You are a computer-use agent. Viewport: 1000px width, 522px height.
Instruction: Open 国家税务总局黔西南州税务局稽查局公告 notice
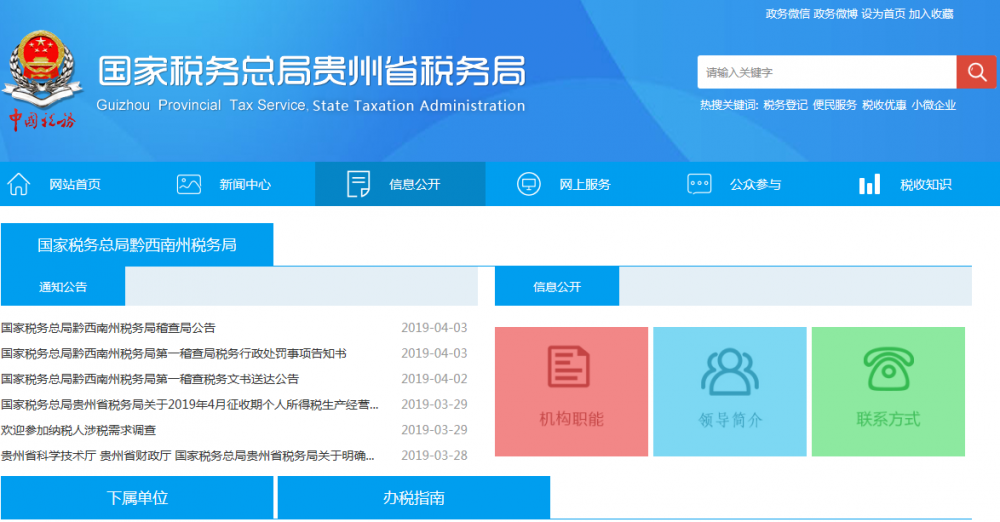pyautogui.click(x=108, y=328)
